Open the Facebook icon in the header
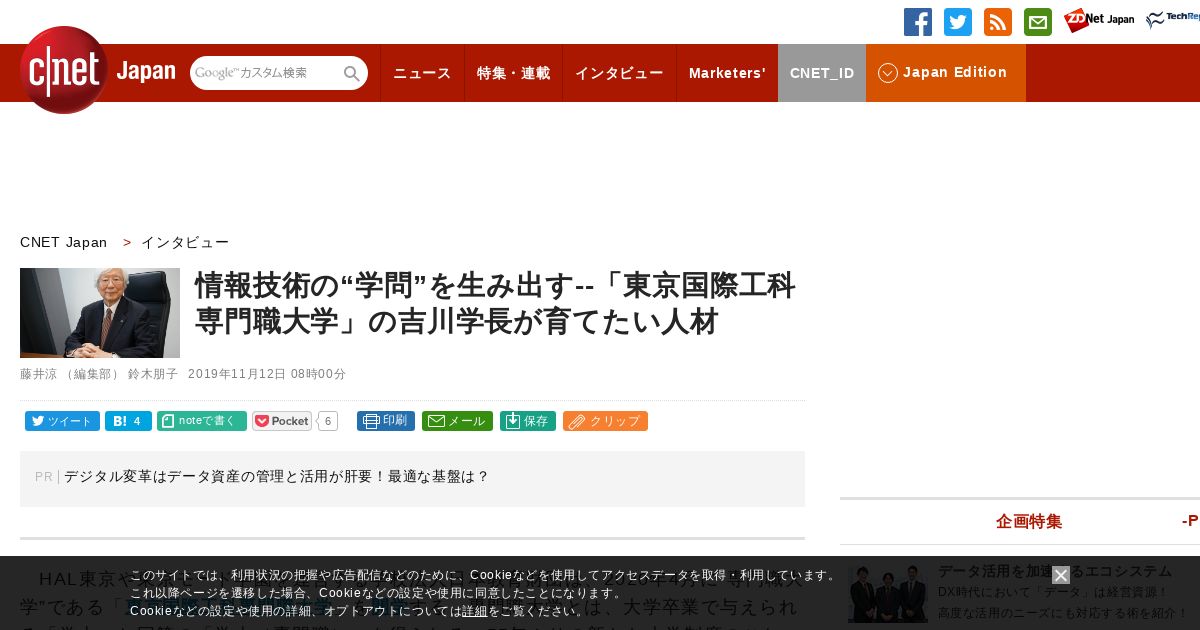1200x630 pixels. 918,22
